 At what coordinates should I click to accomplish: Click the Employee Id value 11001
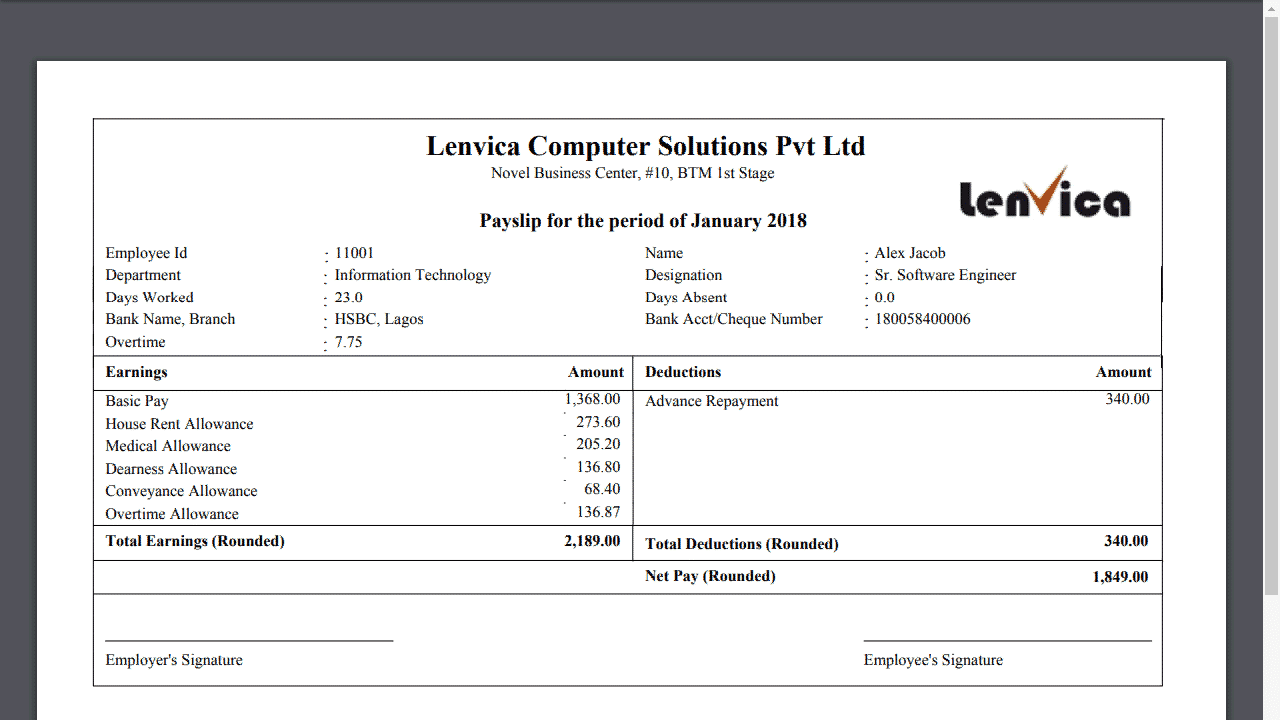[354, 253]
